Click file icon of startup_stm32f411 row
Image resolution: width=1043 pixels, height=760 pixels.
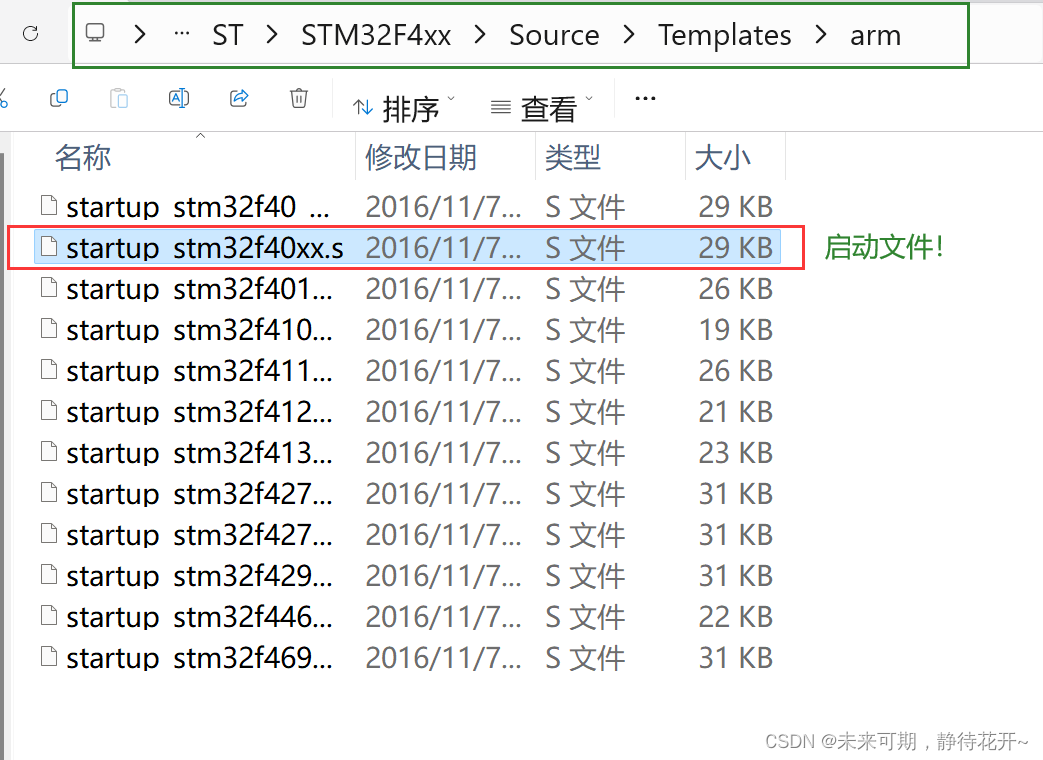coord(49,370)
